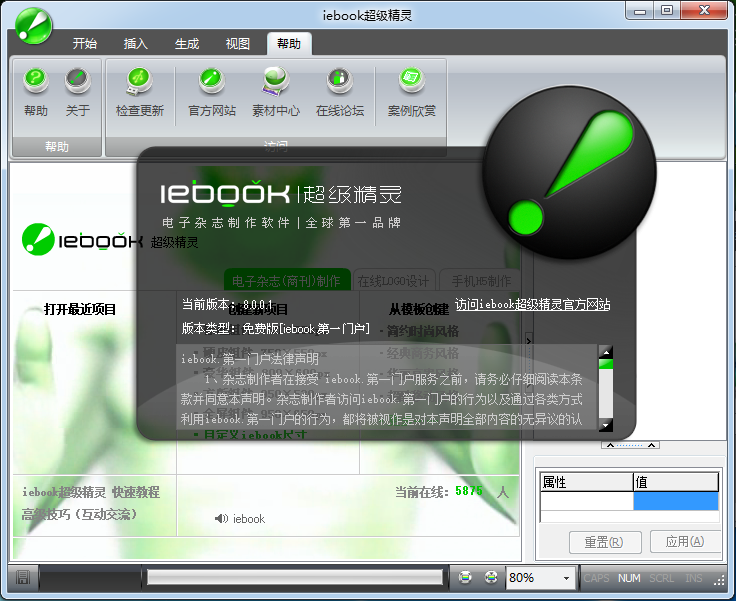Screen dimensions: 736x601
Task: Click the panel collapse arrows above properties
Action: pyautogui.click(x=630, y=445)
